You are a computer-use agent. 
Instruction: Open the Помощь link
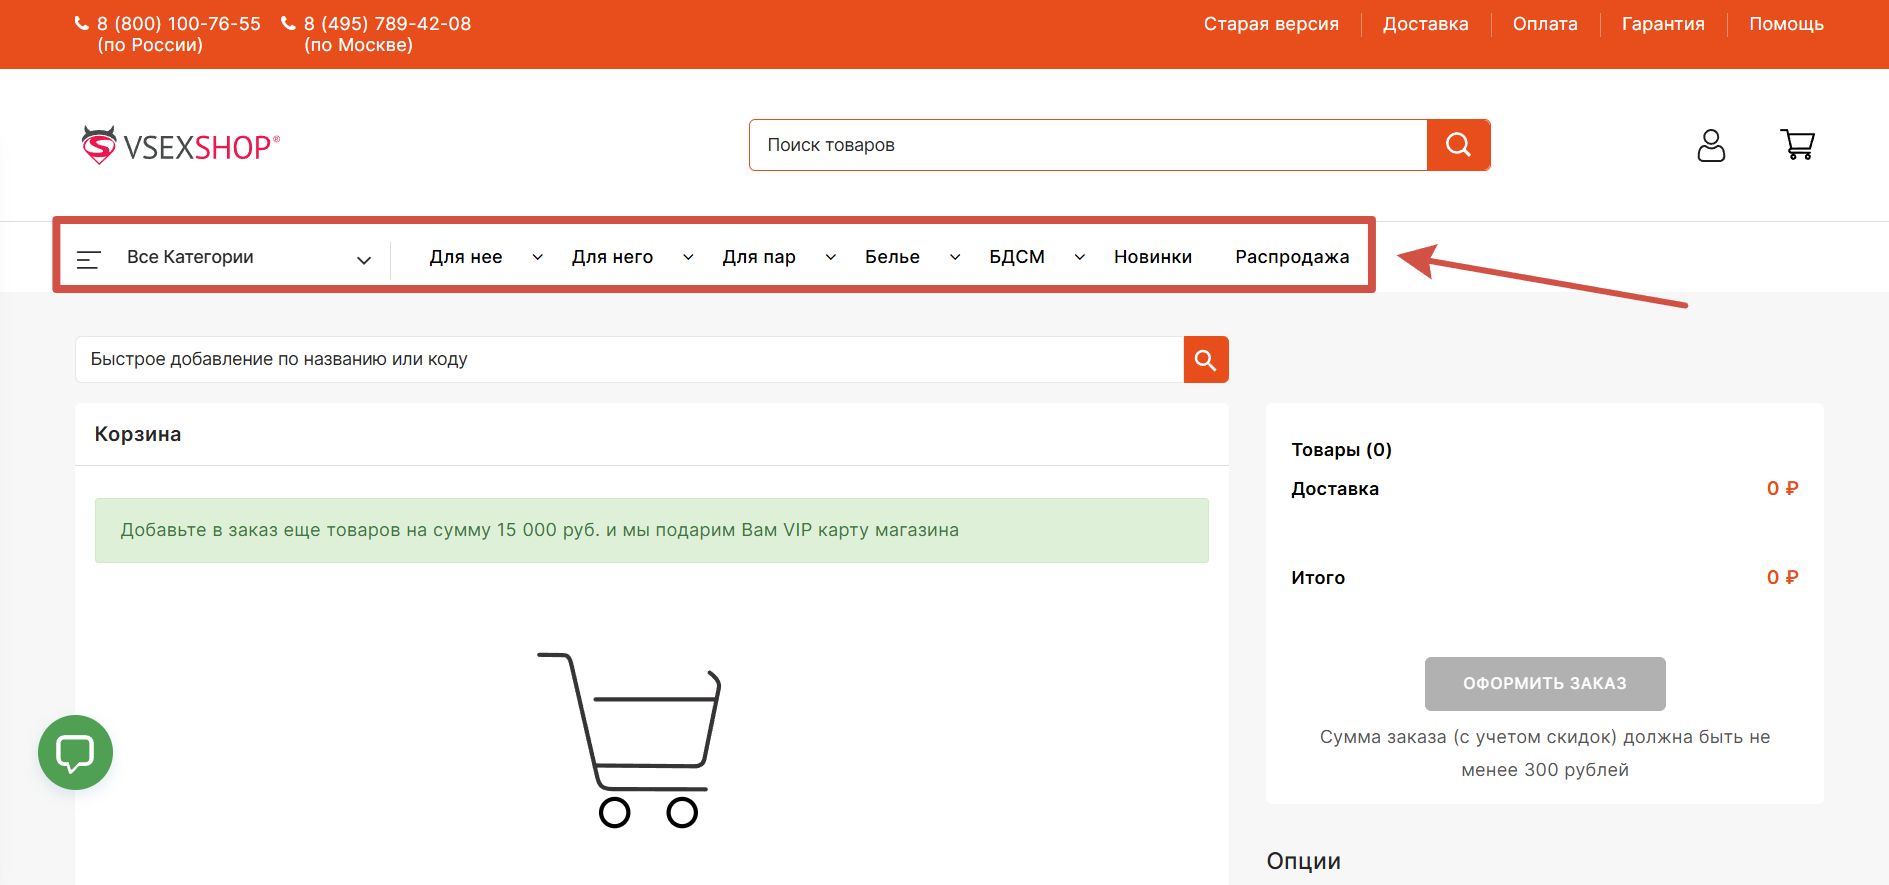1786,24
